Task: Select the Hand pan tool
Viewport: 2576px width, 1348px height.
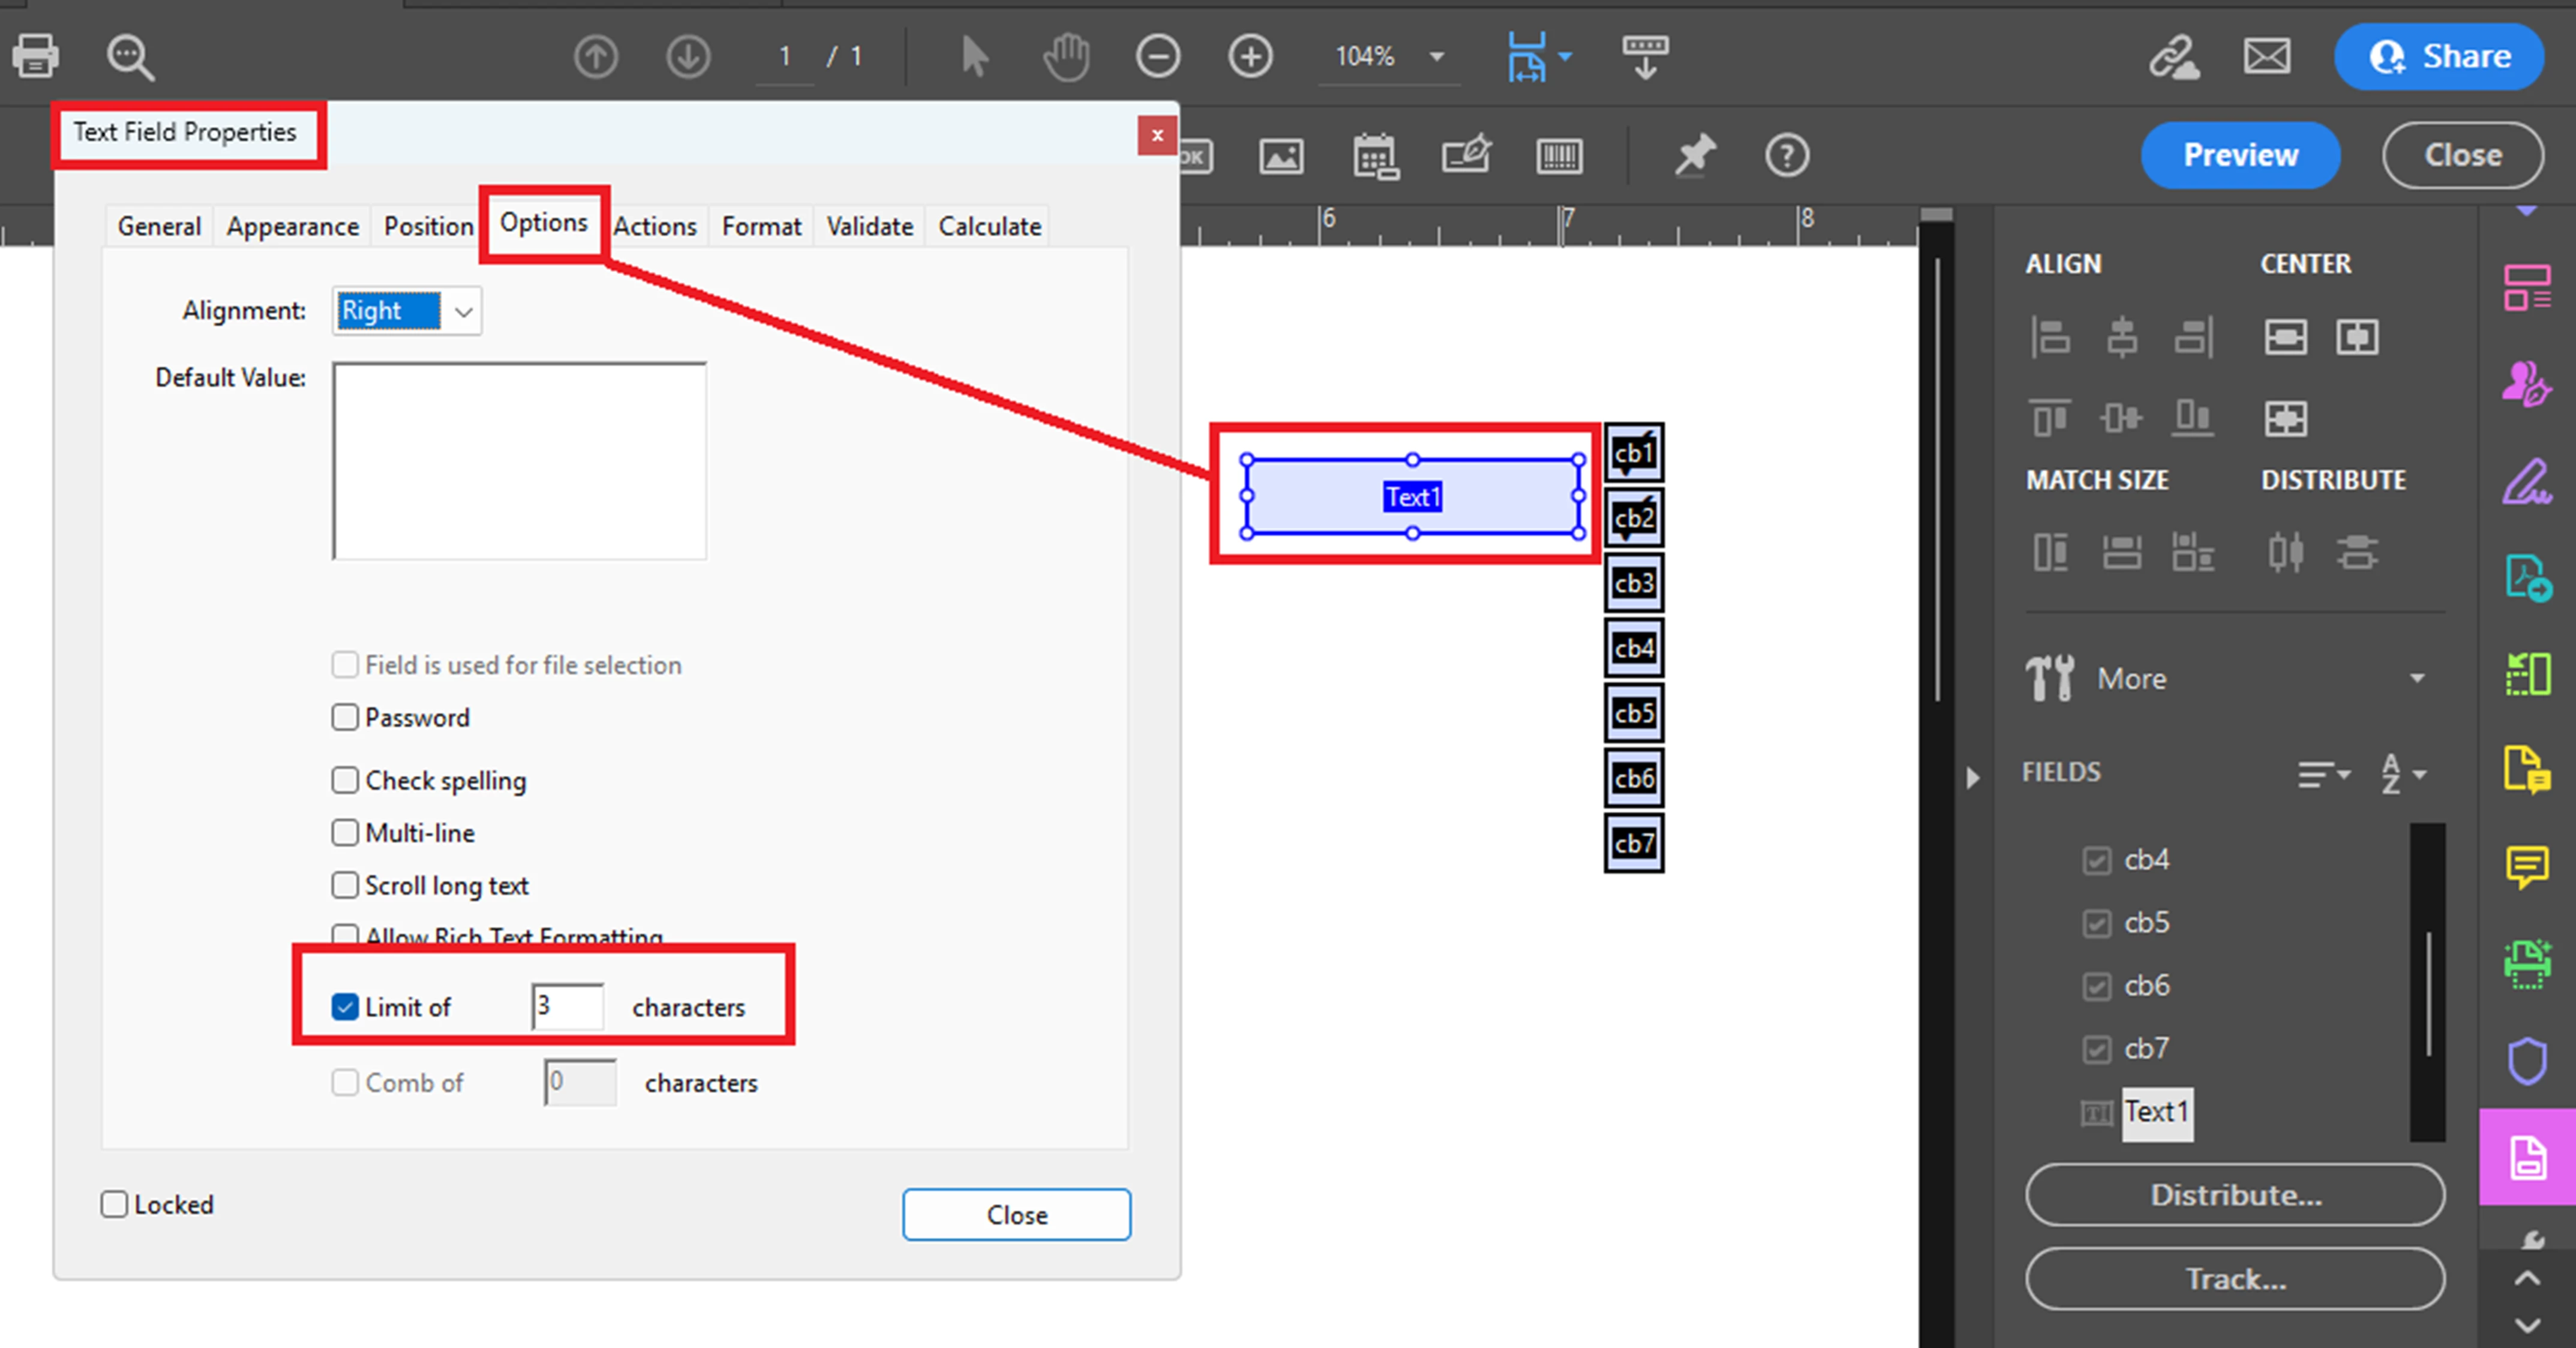Action: coord(1066,56)
